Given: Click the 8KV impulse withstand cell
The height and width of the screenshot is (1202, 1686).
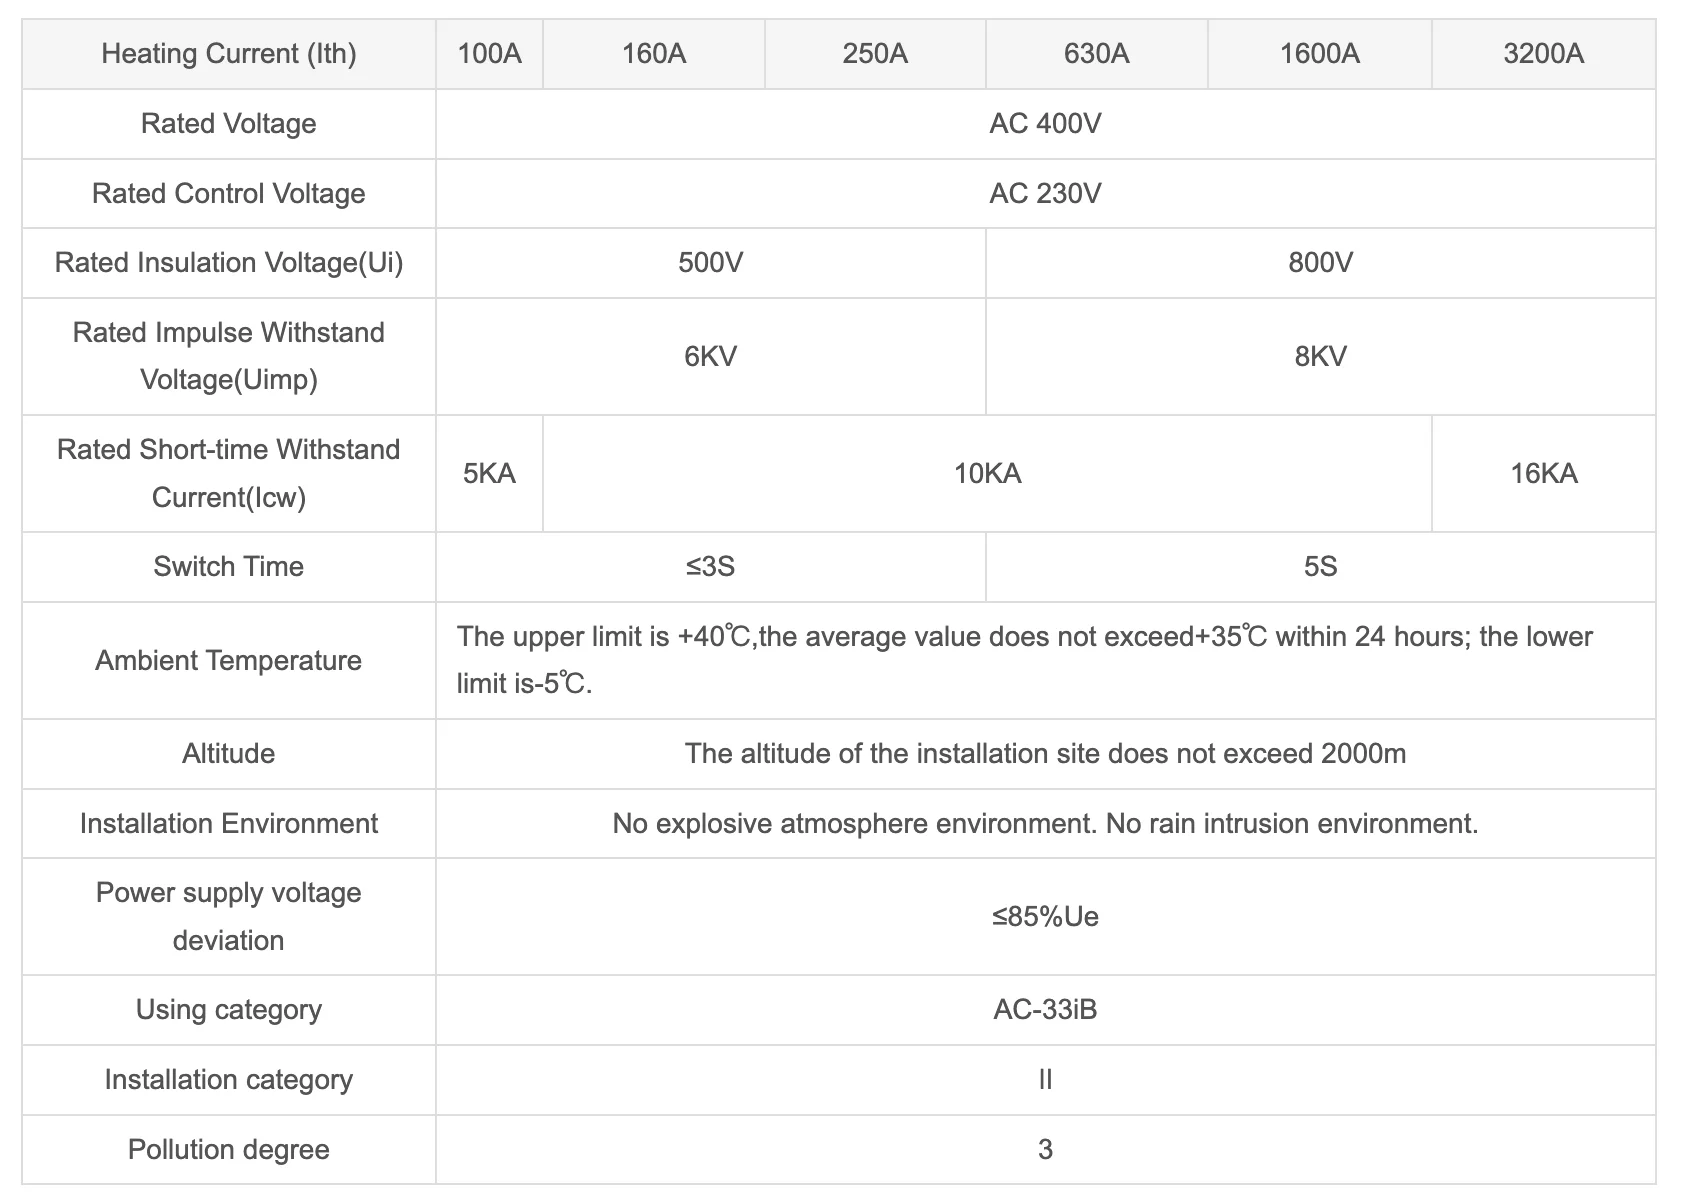Looking at the screenshot, I should pyautogui.click(x=1321, y=357).
